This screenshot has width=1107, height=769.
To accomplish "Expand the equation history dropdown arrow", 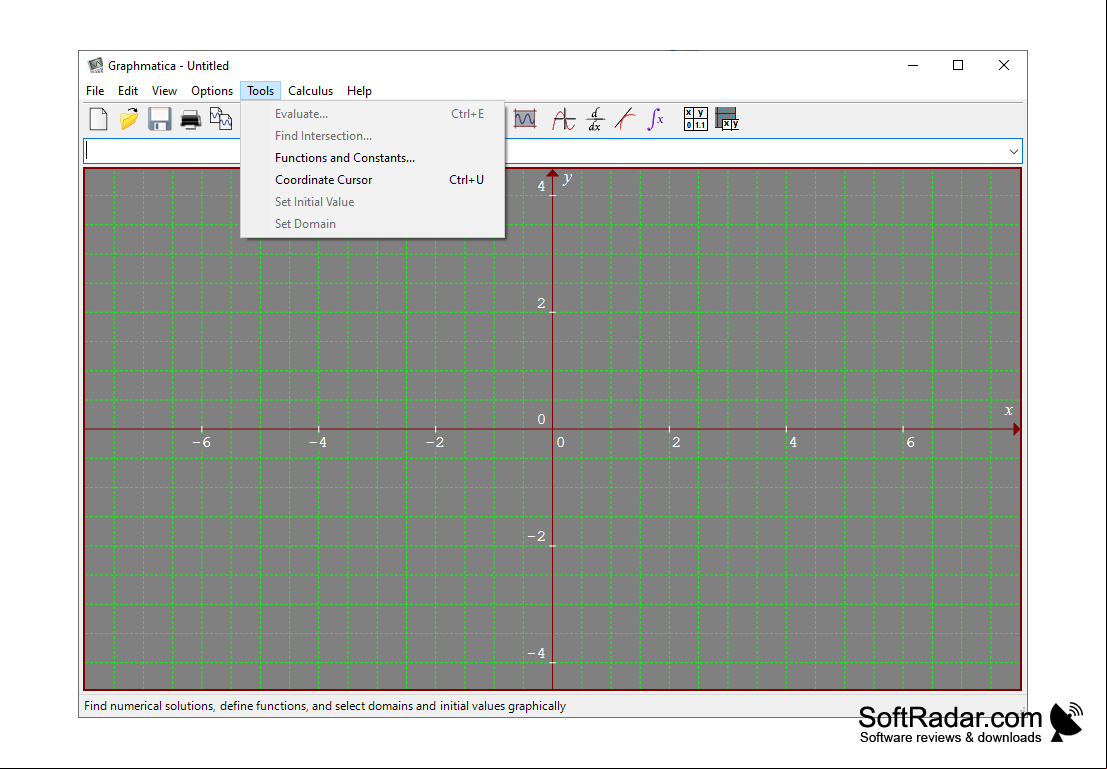I will click(x=1014, y=151).
